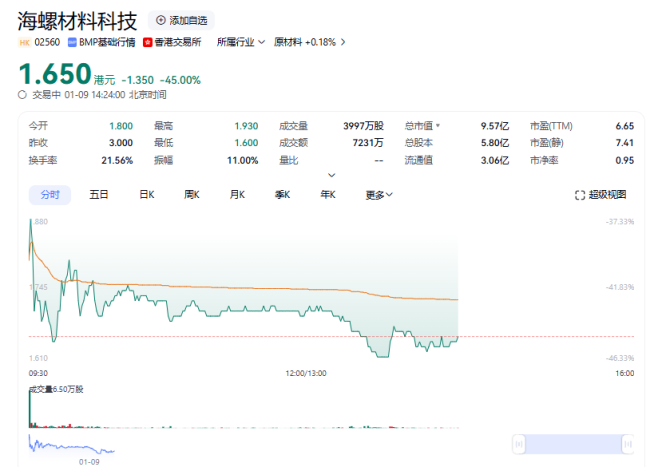This screenshot has height=467, width=650.
Task: Click the 流通值 value 3.06亿
Action: pyautogui.click(x=495, y=160)
